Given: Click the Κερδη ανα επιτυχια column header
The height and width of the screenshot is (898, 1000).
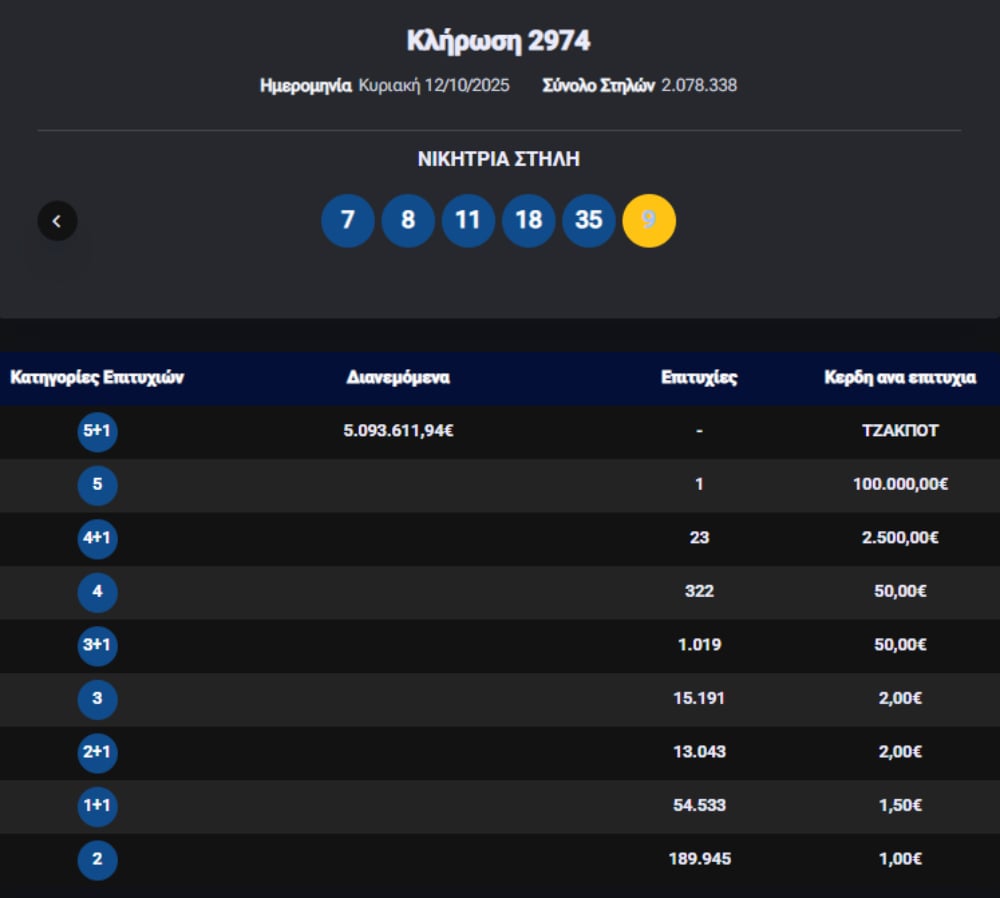Looking at the screenshot, I should (x=900, y=378).
